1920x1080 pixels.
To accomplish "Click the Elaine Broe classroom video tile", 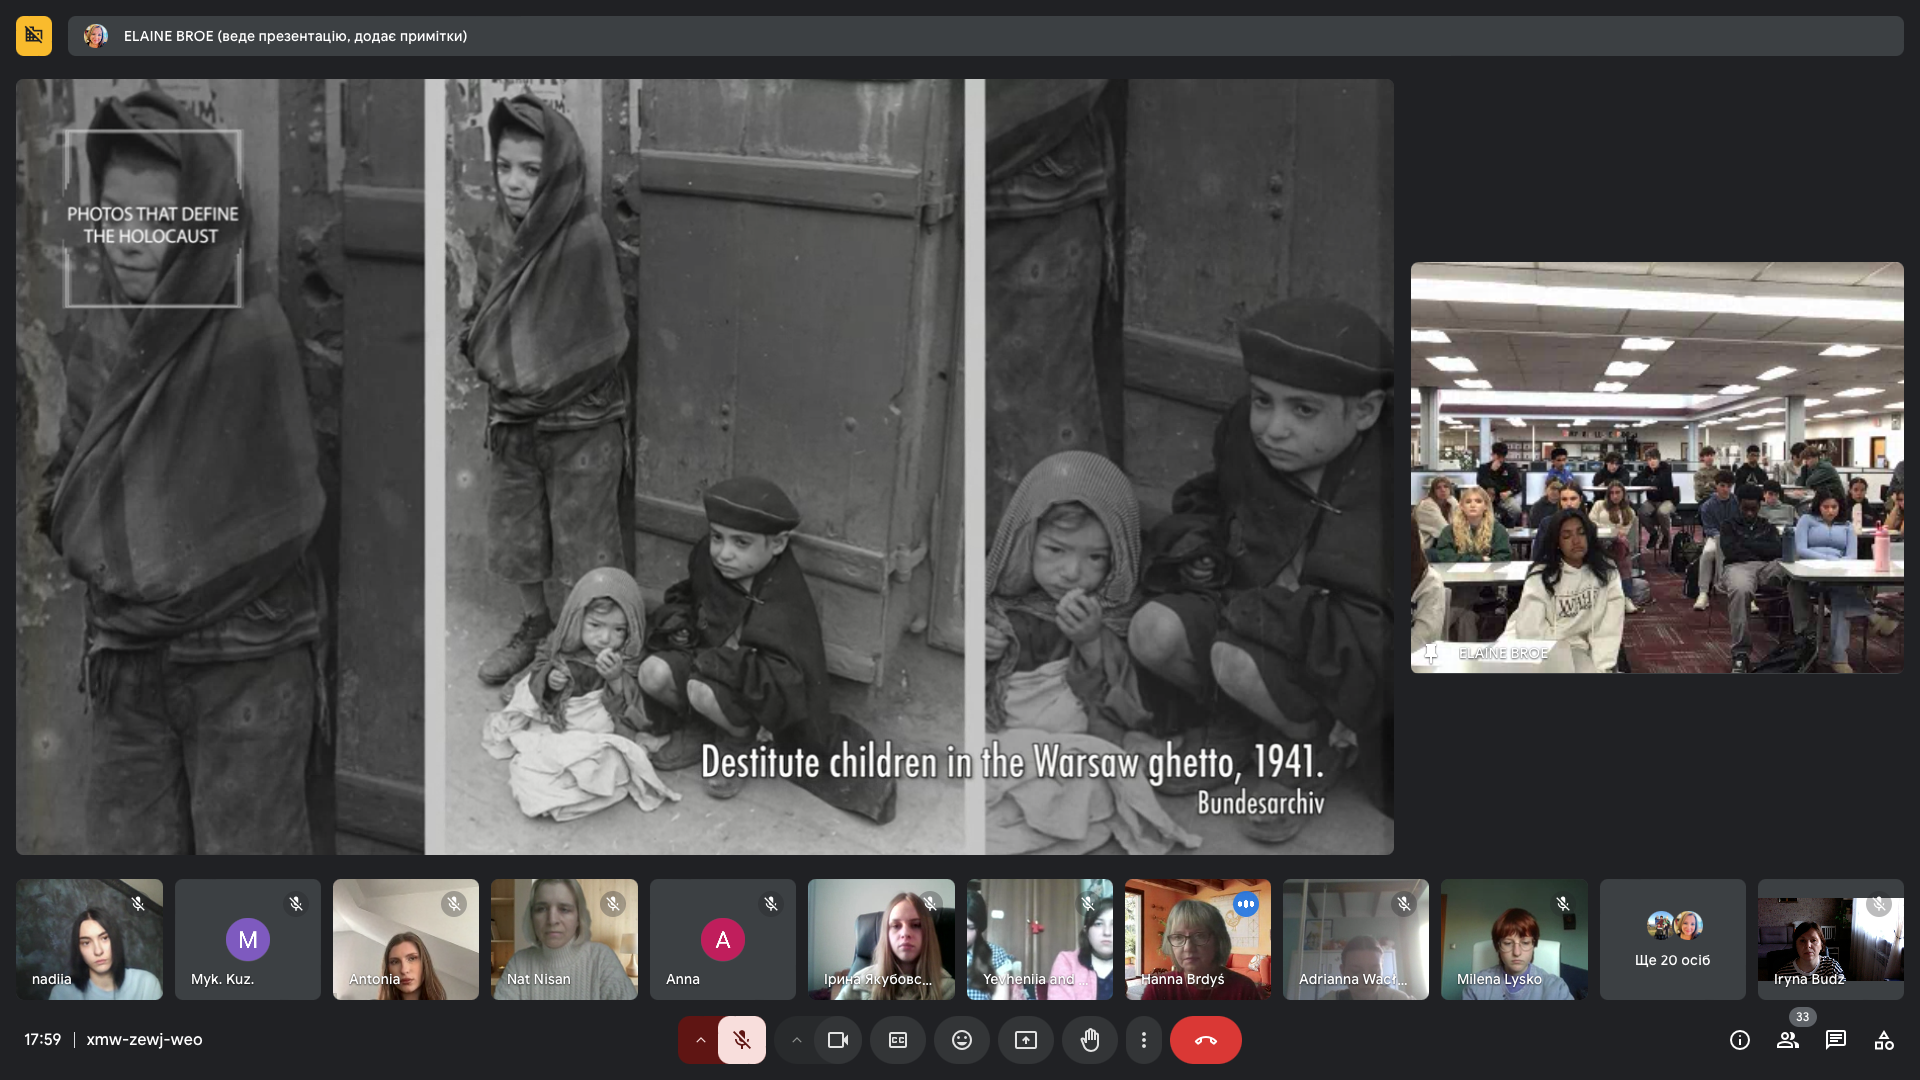I will pyautogui.click(x=1657, y=467).
